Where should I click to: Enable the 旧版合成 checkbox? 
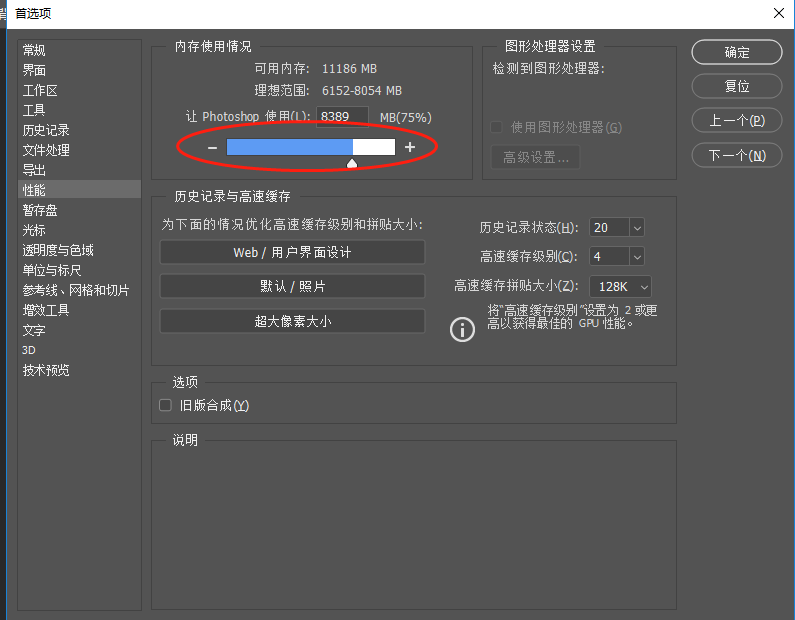(x=165, y=405)
